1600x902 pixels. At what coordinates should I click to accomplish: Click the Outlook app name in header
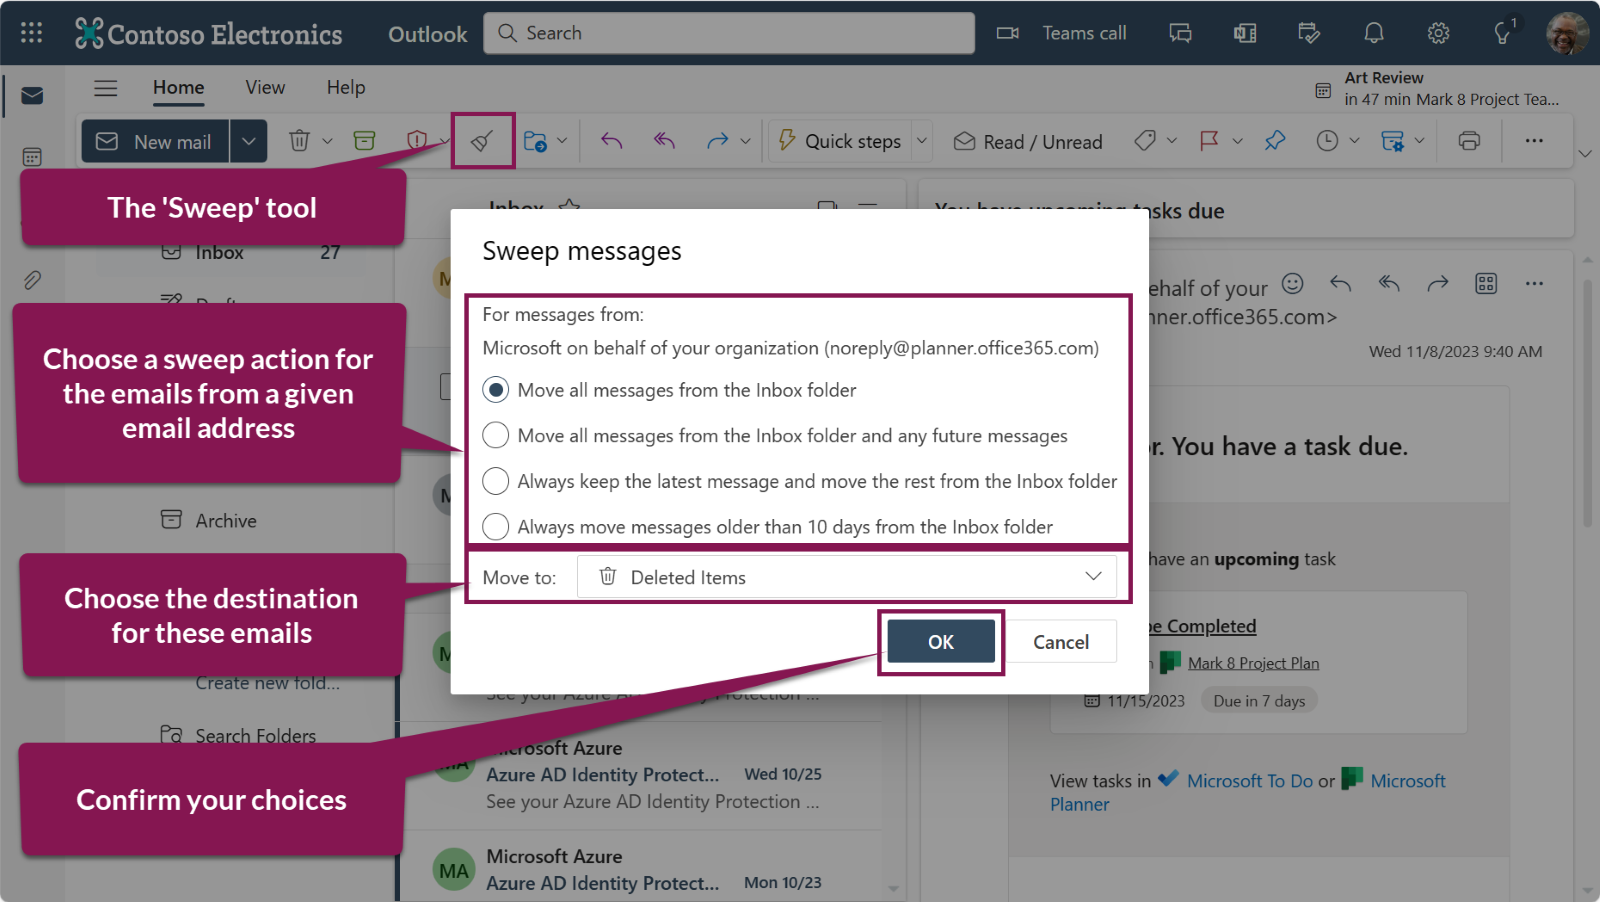tap(427, 34)
